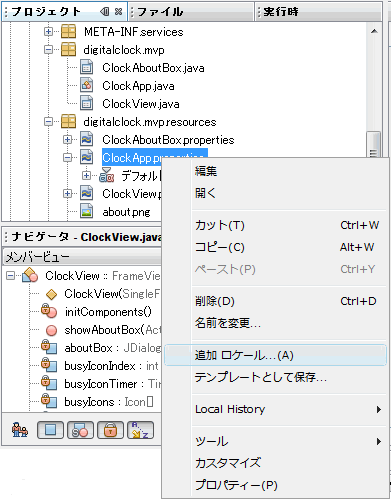Toggle show non-public members filter button
Image resolution: width=391 pixels, height=499 pixels.
pos(110,430)
